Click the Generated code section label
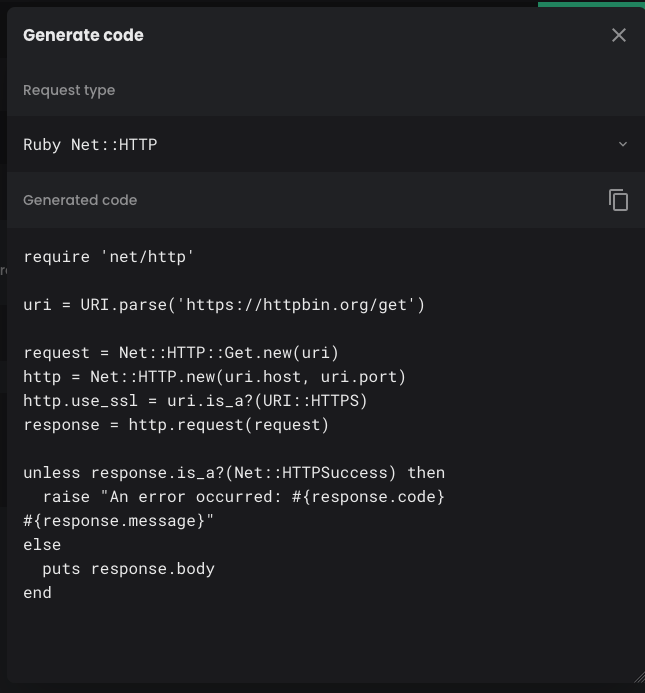The width and height of the screenshot is (645, 693). point(80,200)
